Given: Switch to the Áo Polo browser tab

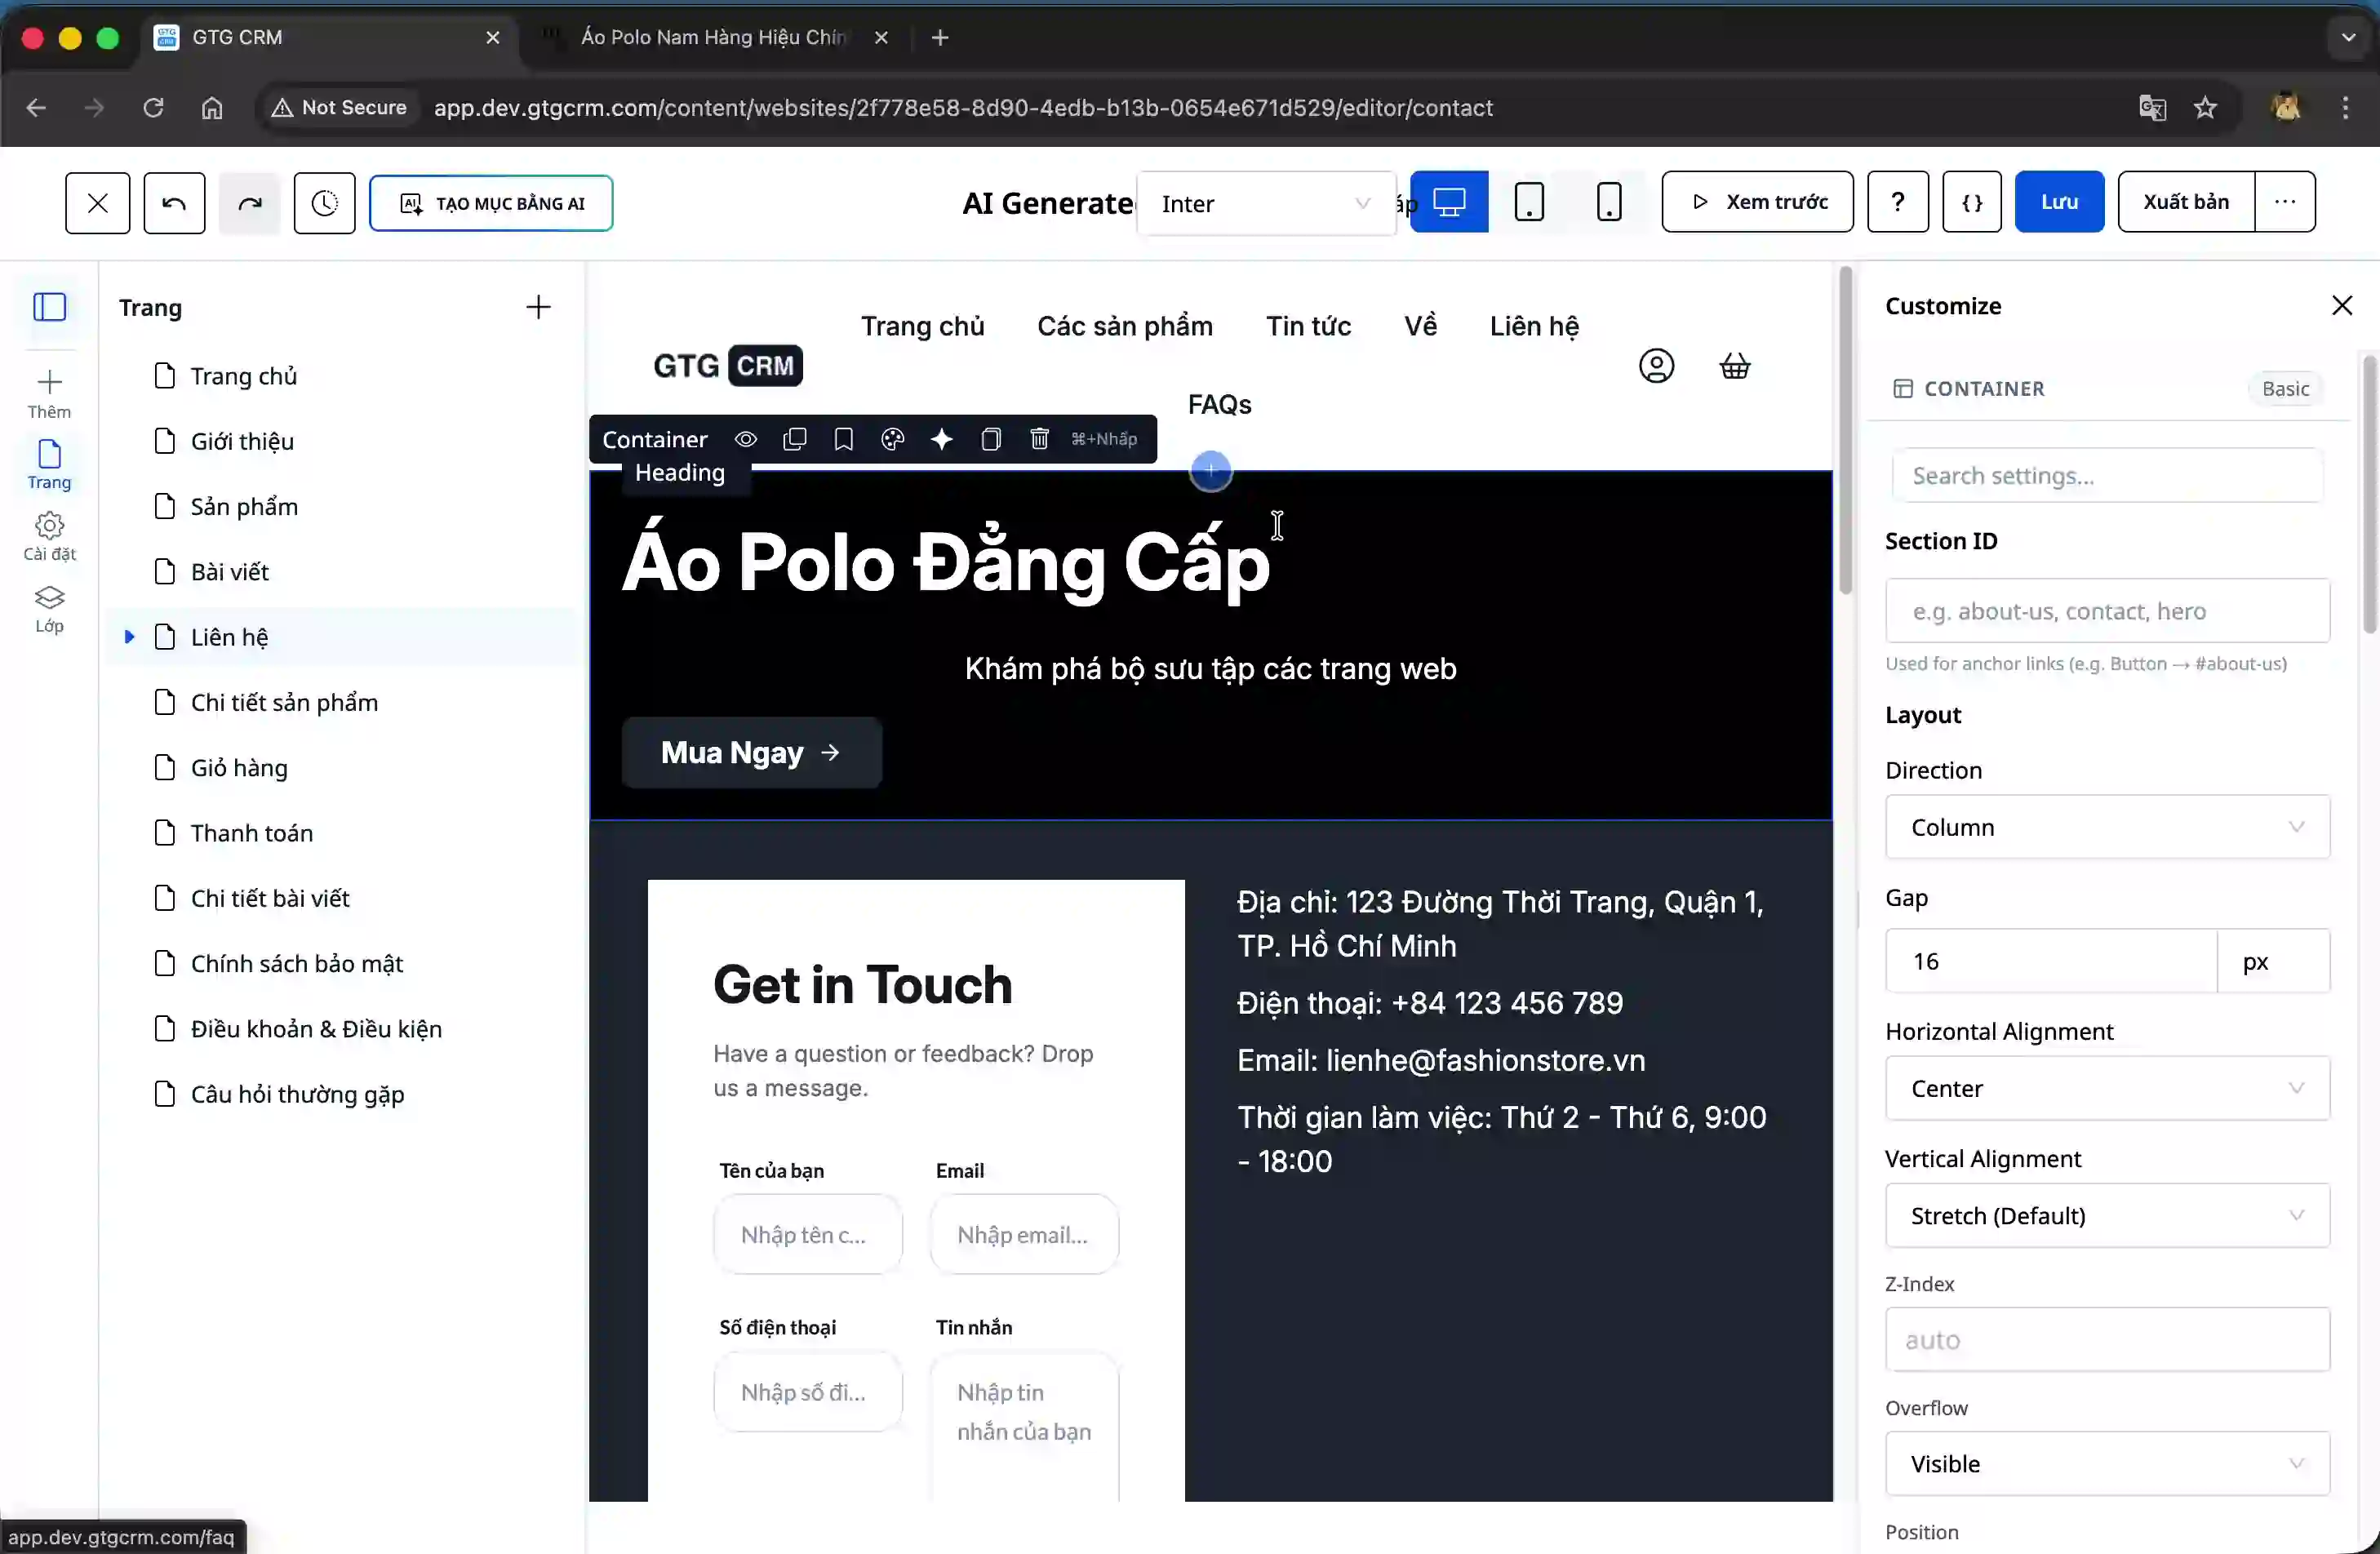Looking at the screenshot, I should (x=712, y=38).
